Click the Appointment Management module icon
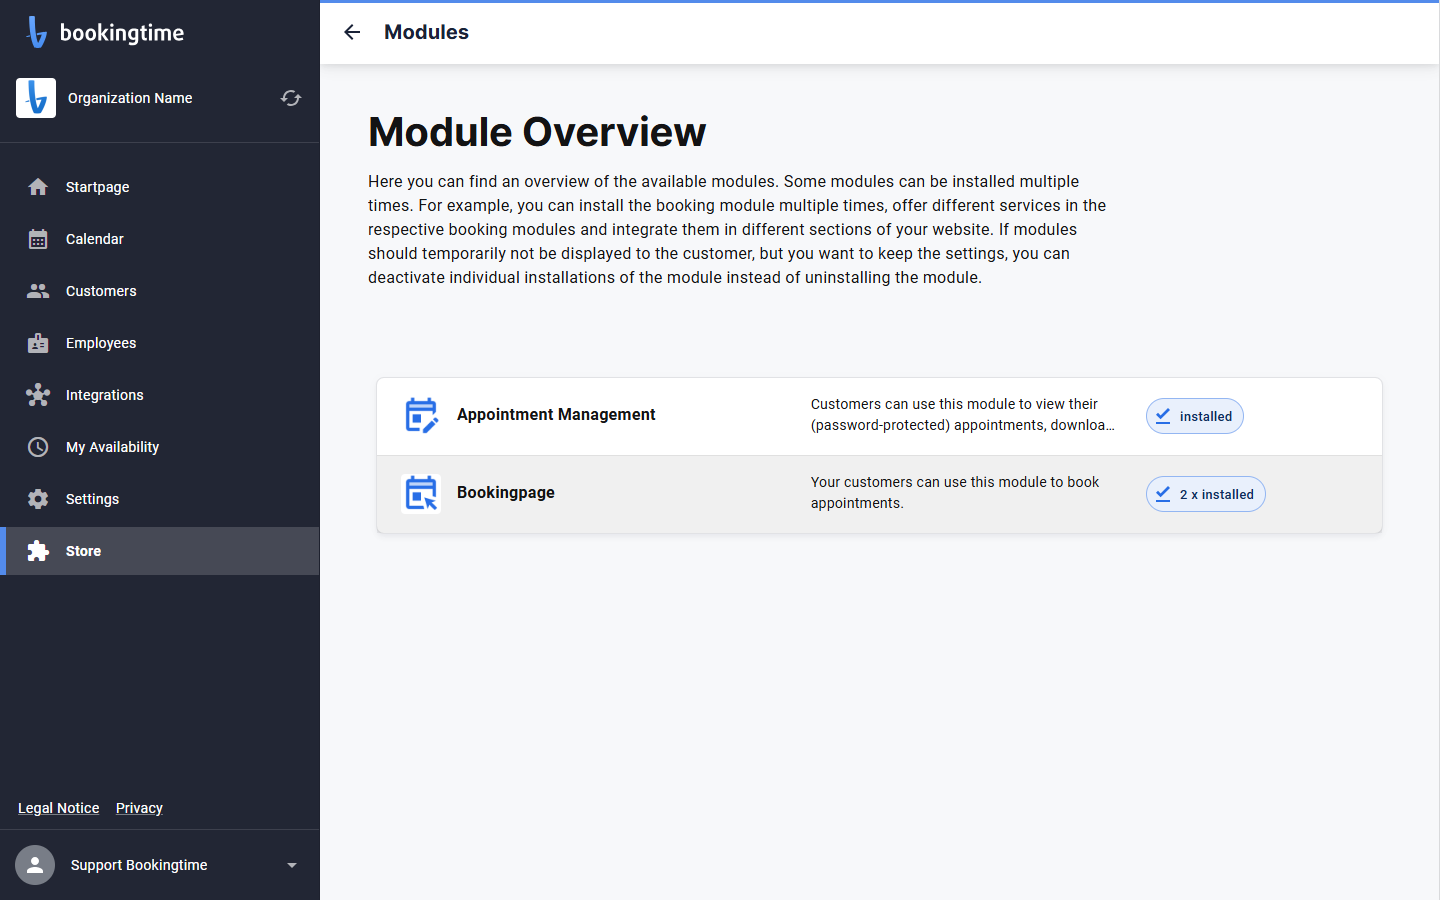Viewport: 1440px width, 900px height. [421, 416]
